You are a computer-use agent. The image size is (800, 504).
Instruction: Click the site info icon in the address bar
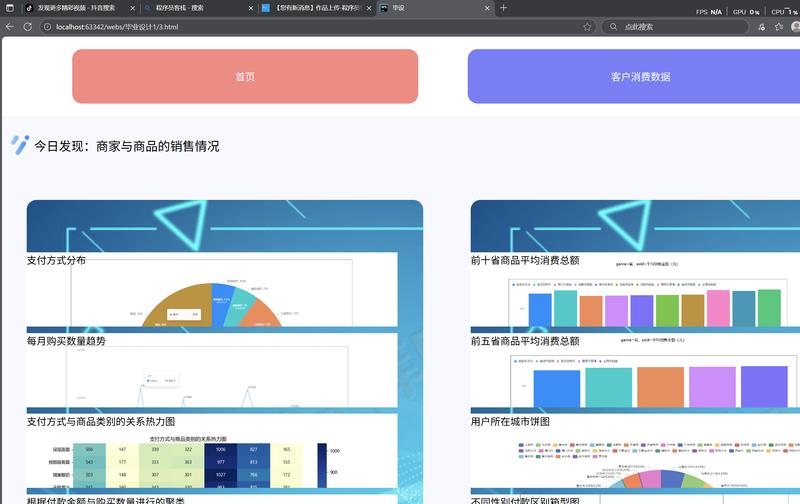pyautogui.click(x=47, y=27)
